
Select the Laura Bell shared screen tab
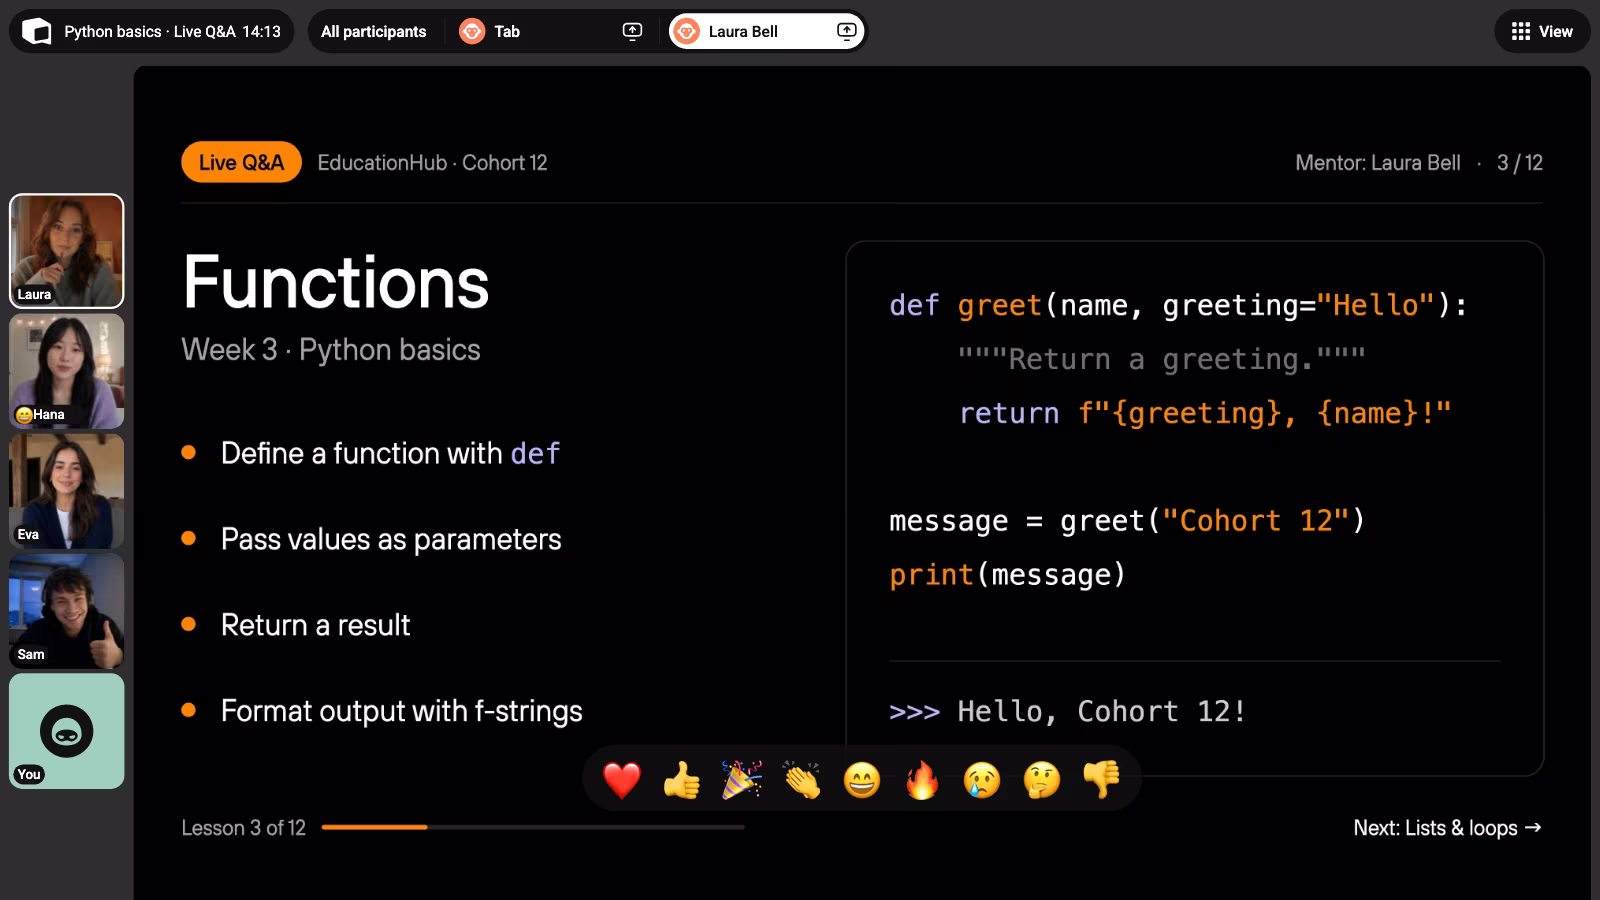pyautogui.click(x=766, y=31)
